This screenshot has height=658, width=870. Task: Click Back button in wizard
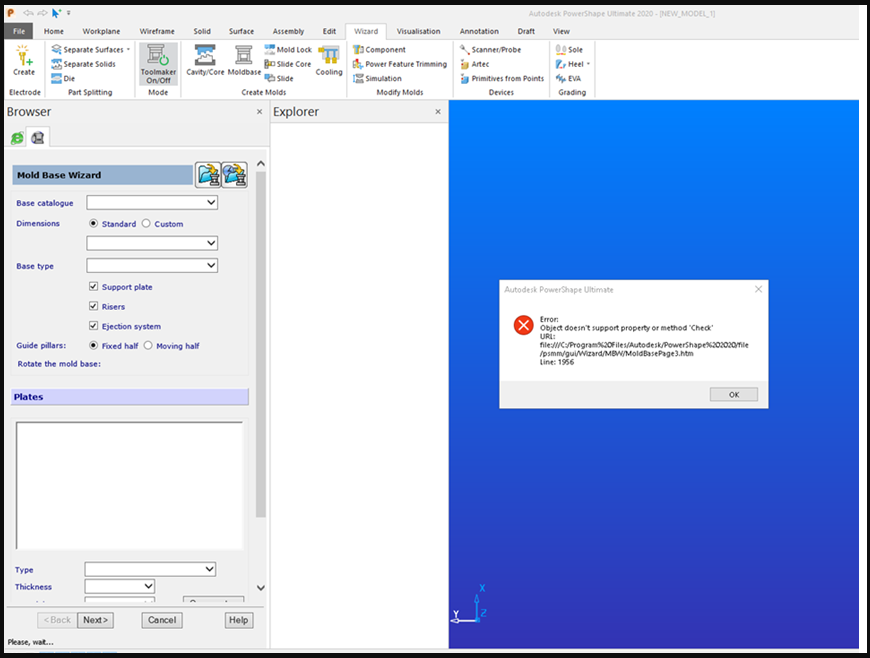click(58, 620)
